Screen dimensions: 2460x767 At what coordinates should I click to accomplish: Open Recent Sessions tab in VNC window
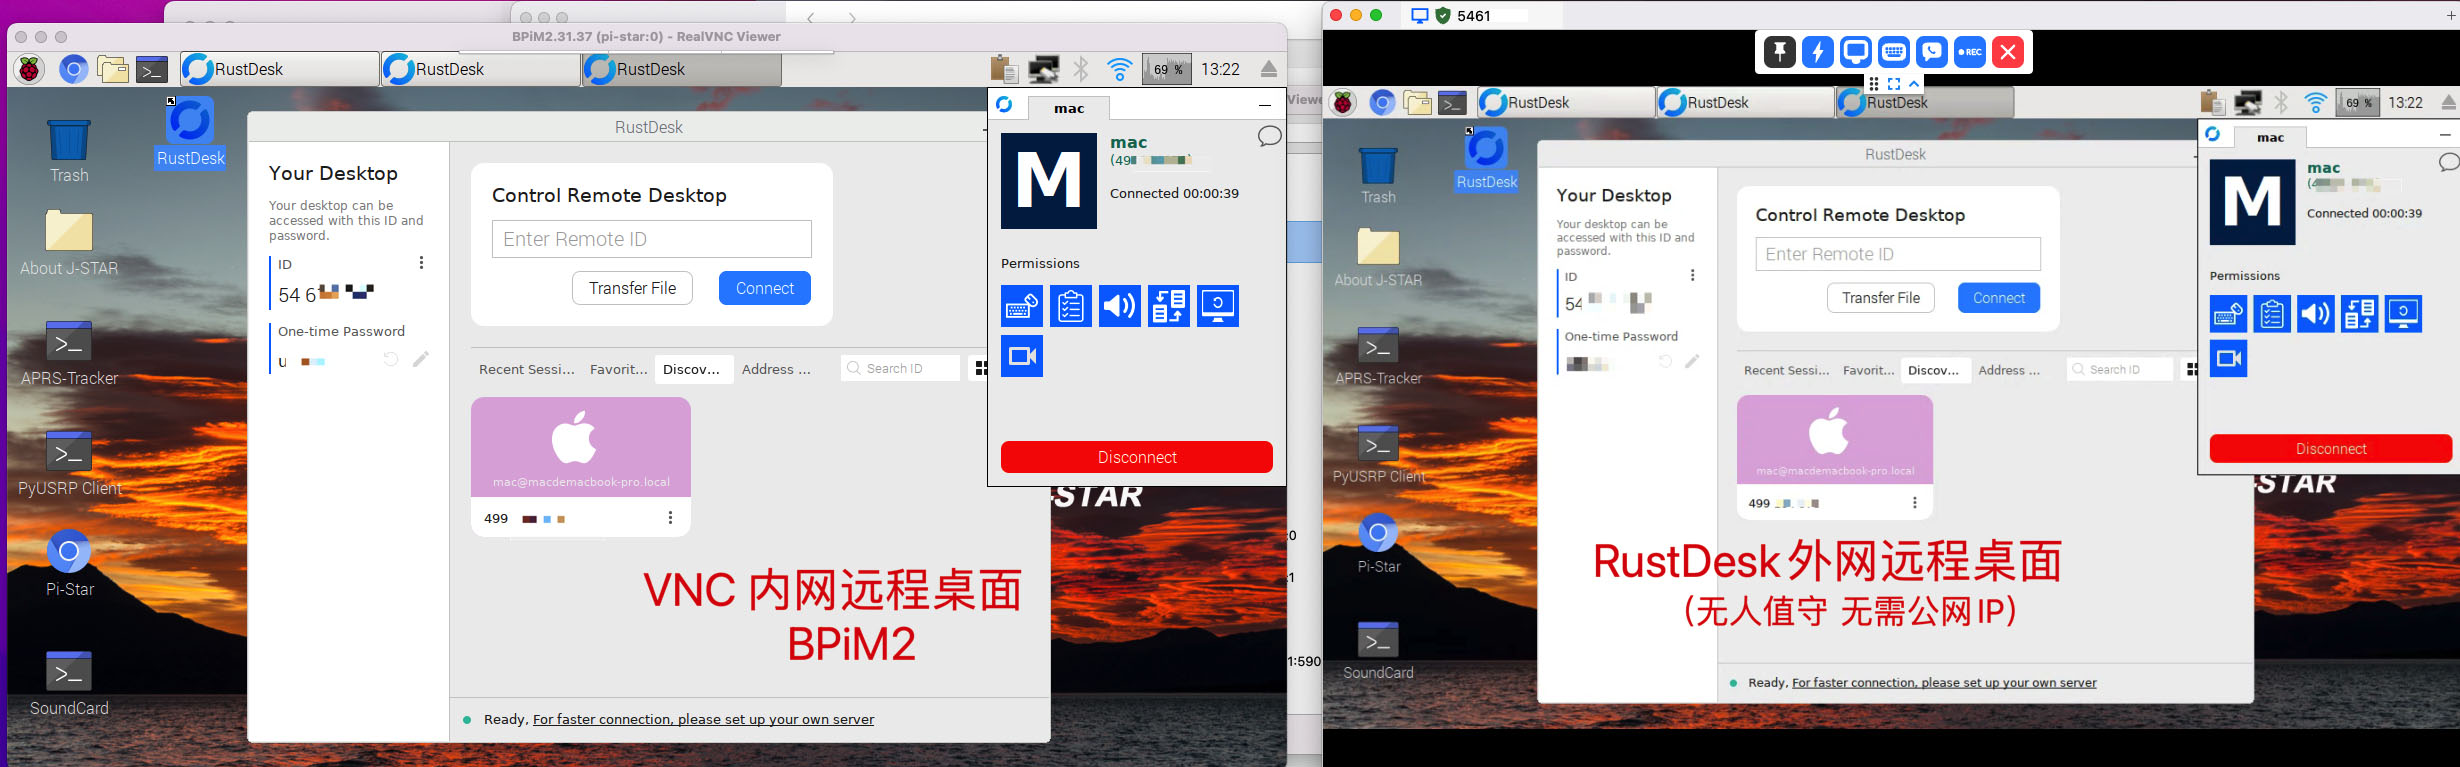click(527, 369)
